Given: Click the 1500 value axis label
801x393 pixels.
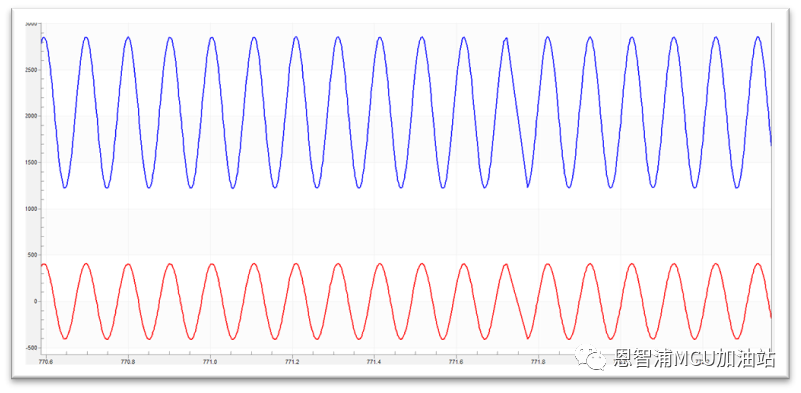Looking at the screenshot, I should pos(32,163).
